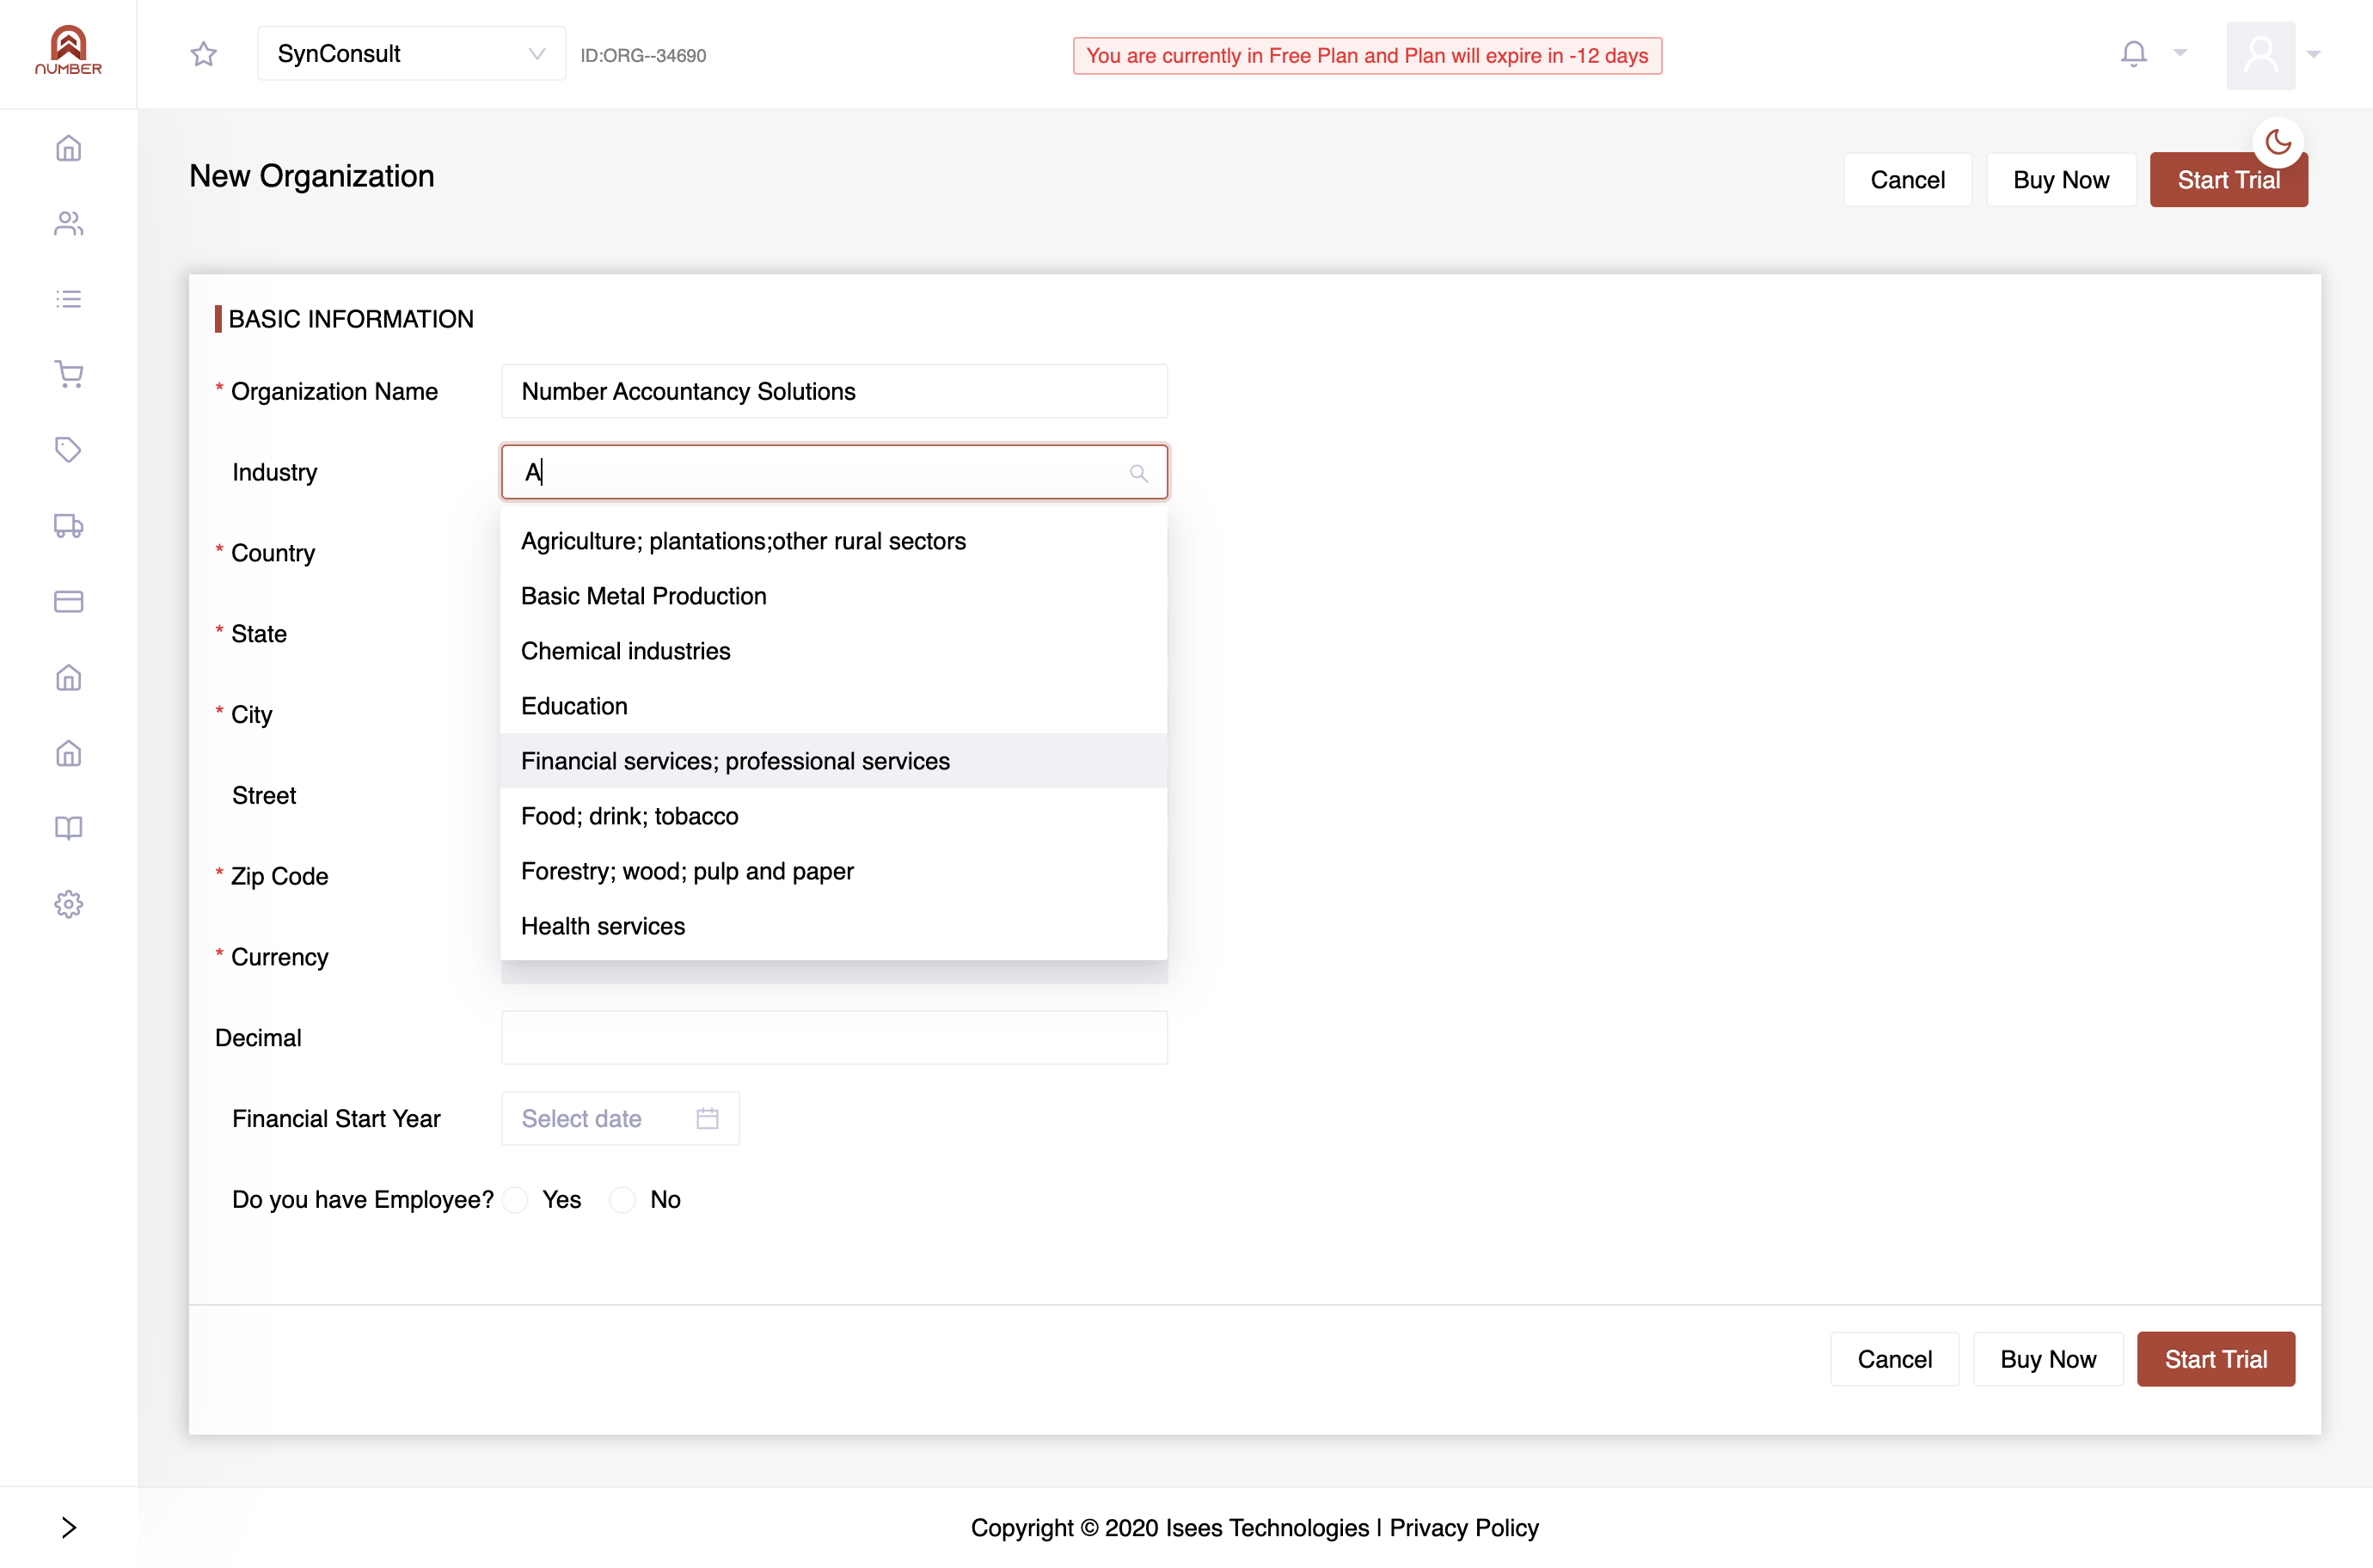Expand the user profile dropdown arrow
The image size is (2373, 1568).
coord(2313,54)
